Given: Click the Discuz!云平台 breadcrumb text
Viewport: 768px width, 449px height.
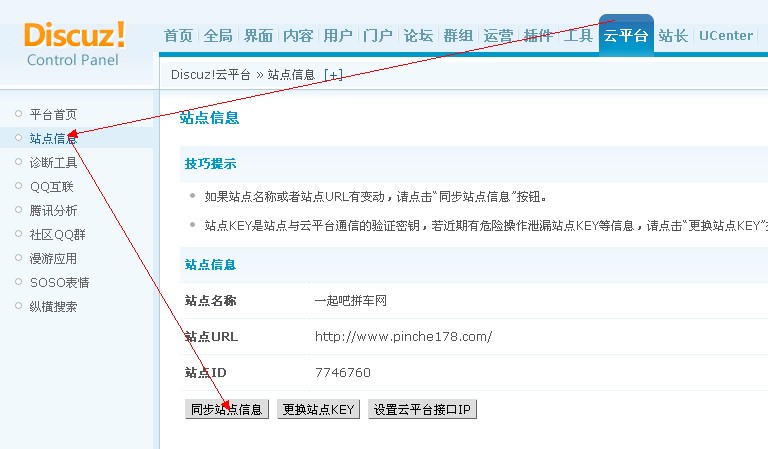Looking at the screenshot, I should [x=211, y=75].
